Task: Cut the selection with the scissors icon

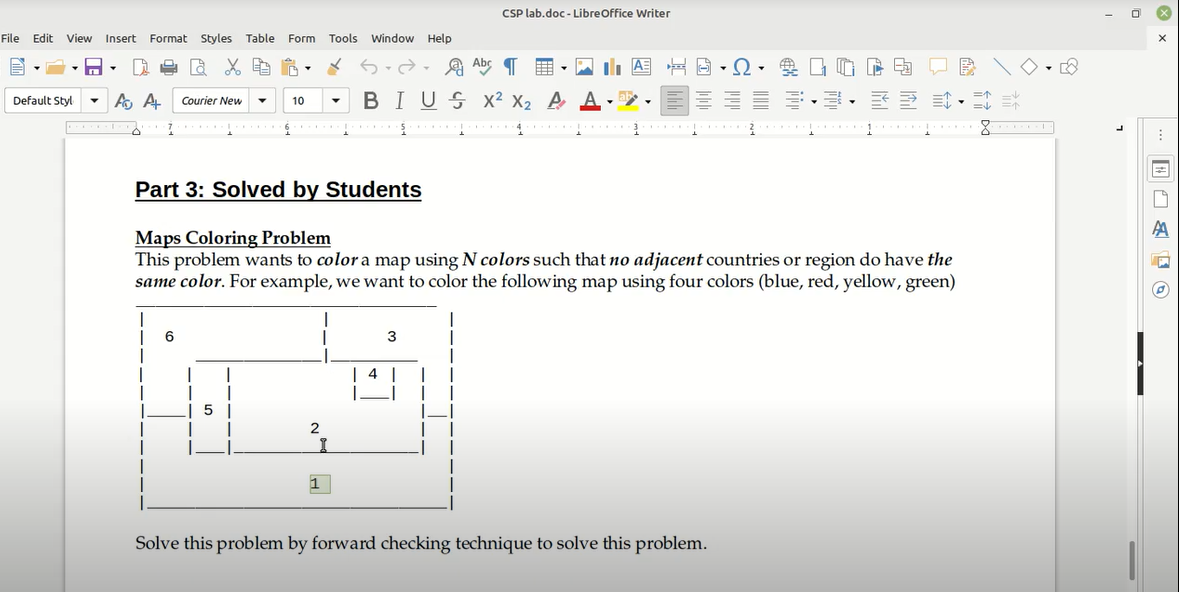Action: coord(231,66)
